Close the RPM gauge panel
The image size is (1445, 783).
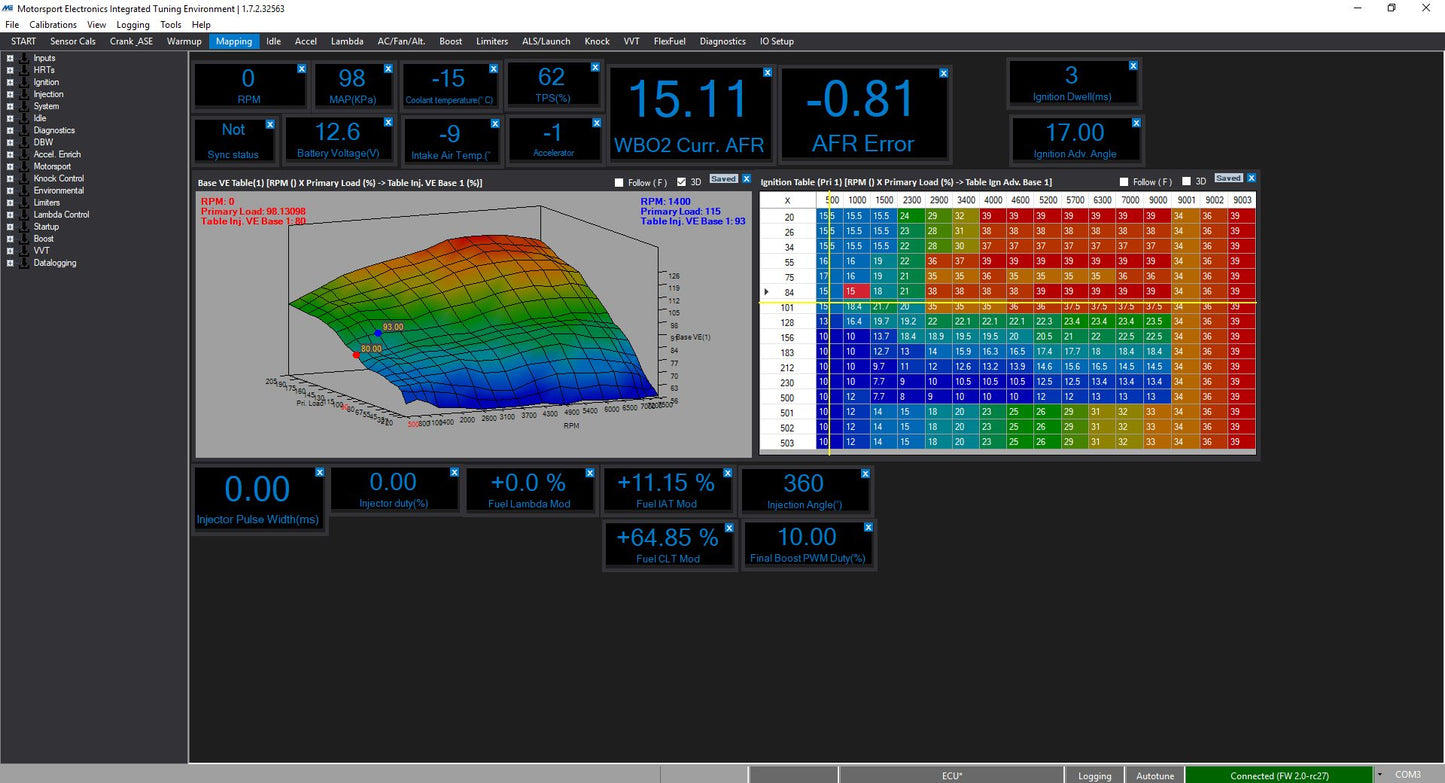(301, 69)
